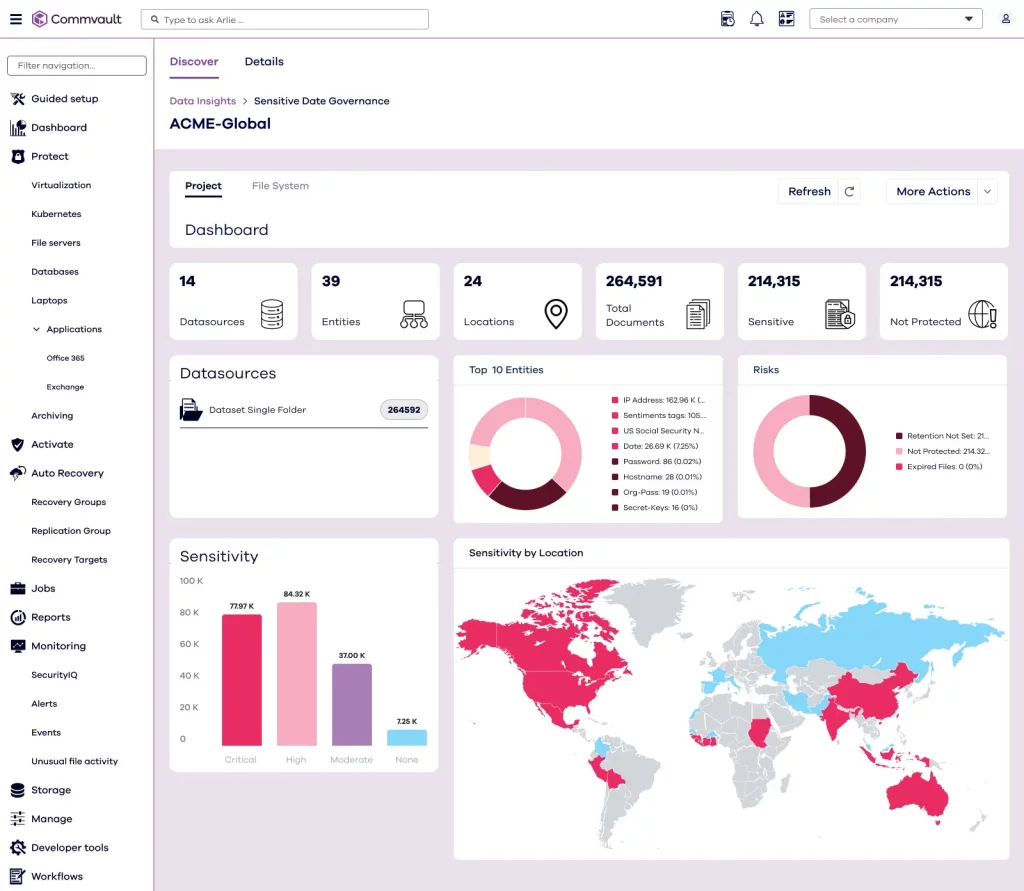Click the Entities network icon
The image size is (1024, 891).
[x=413, y=314]
